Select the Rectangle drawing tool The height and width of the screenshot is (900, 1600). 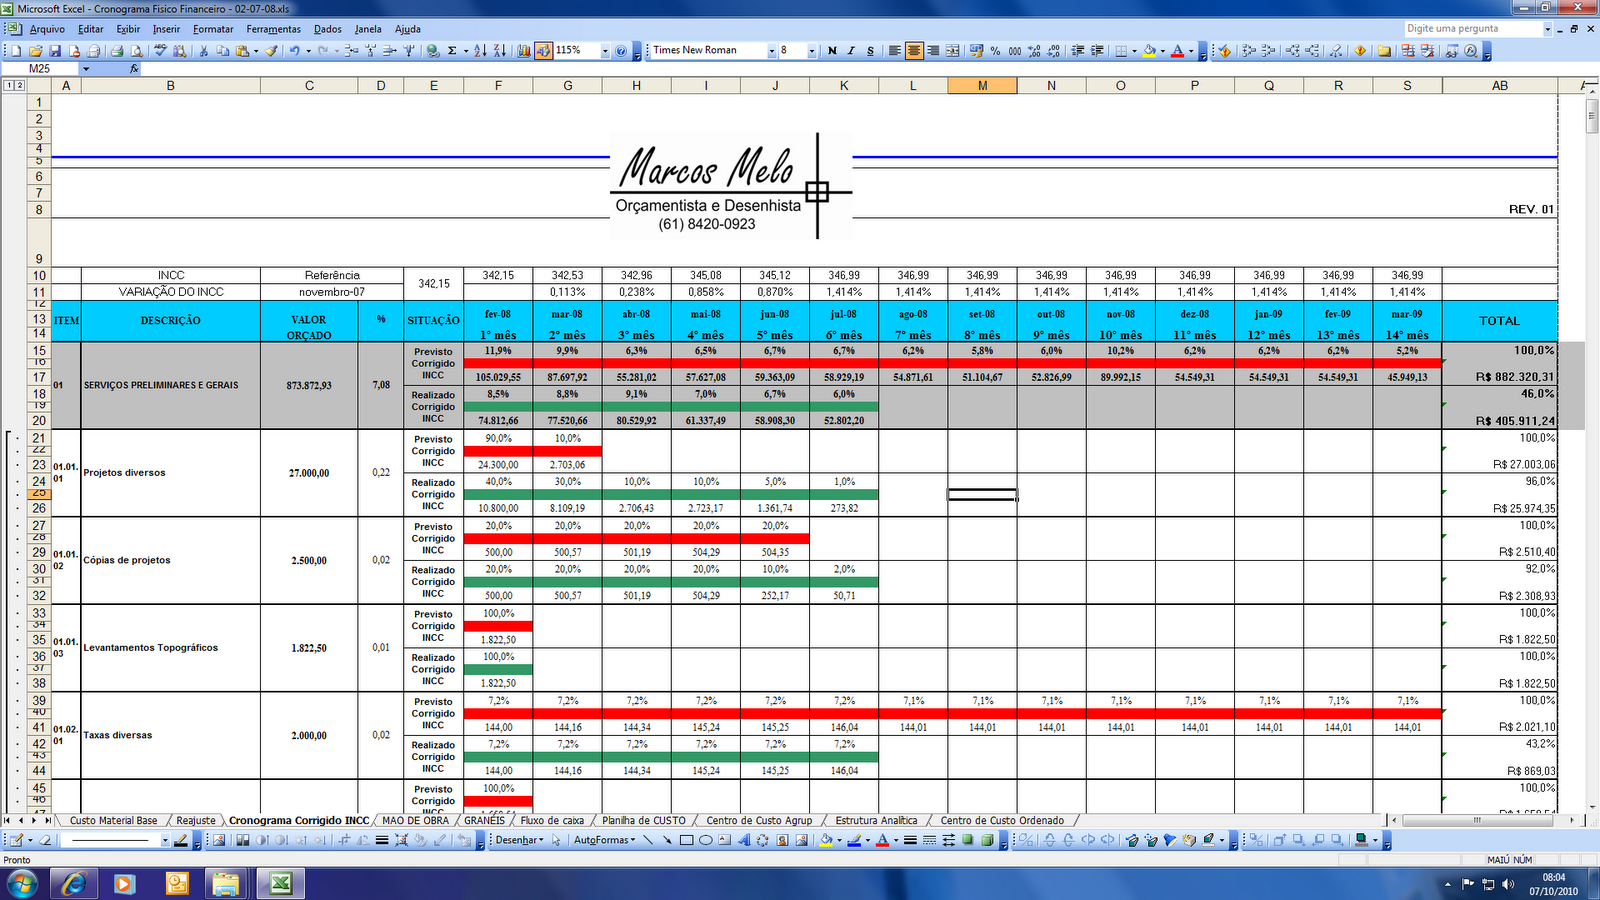click(686, 840)
